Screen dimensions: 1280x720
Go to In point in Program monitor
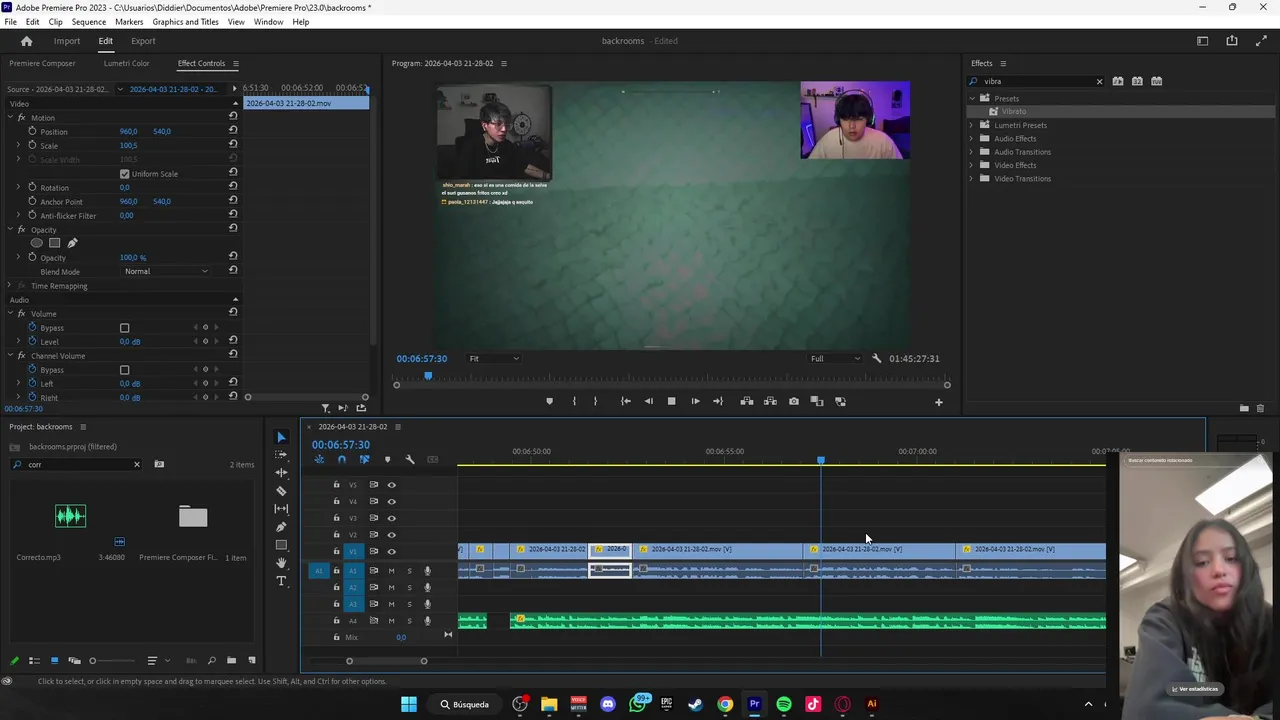coord(626,401)
